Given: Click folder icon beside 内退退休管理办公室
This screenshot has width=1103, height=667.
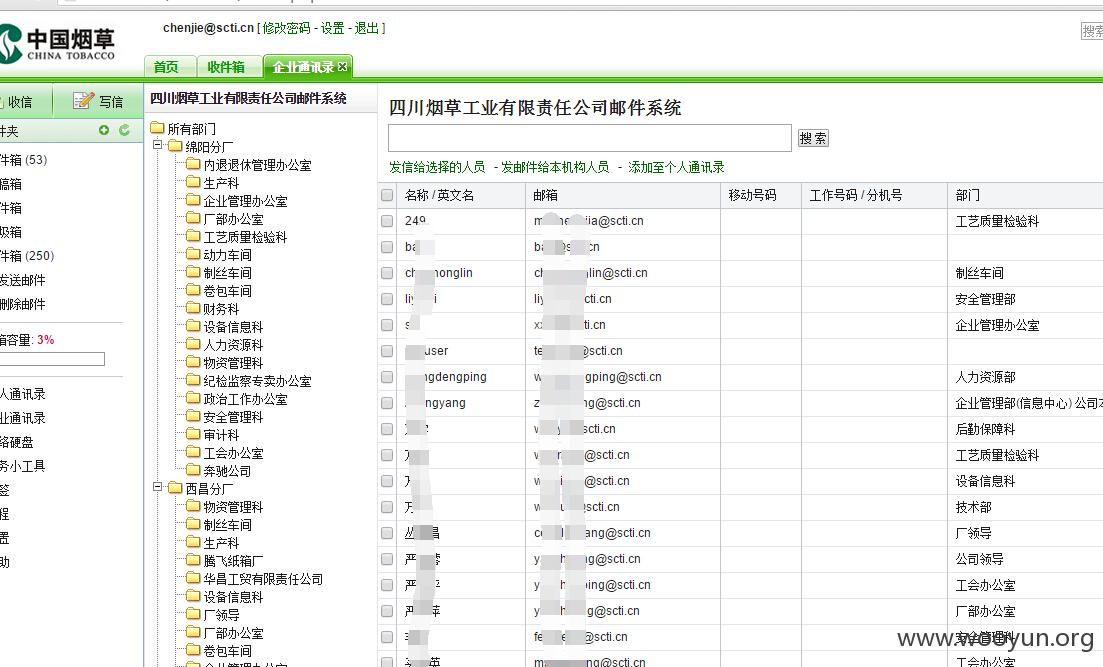Looking at the screenshot, I should [193, 165].
